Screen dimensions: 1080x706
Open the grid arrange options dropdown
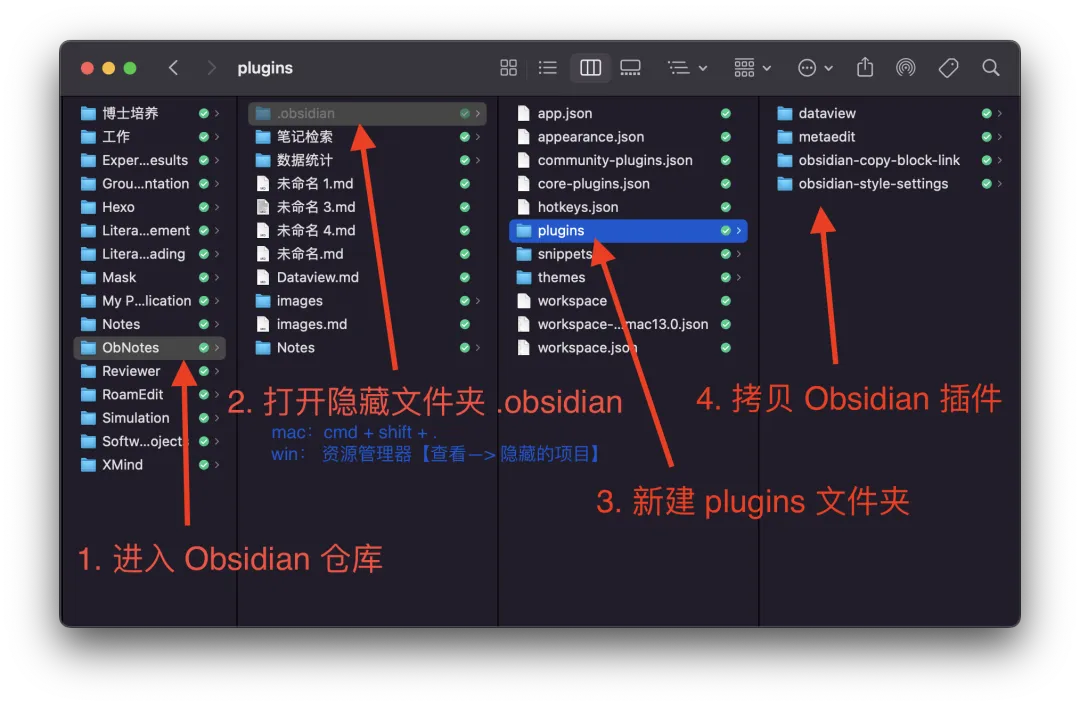click(x=752, y=68)
